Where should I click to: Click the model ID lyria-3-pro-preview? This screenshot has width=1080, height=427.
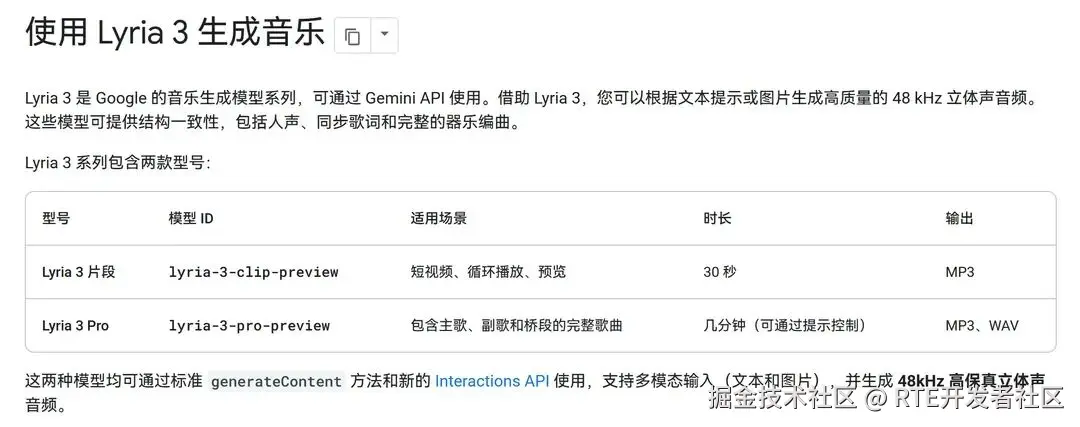[x=249, y=326]
